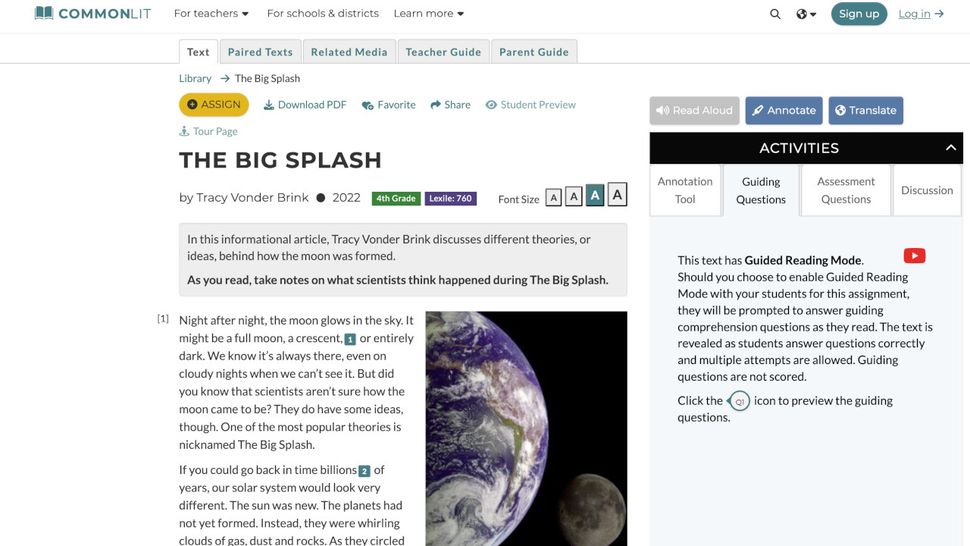Open the Assessment Questions tab

pyautogui.click(x=846, y=190)
